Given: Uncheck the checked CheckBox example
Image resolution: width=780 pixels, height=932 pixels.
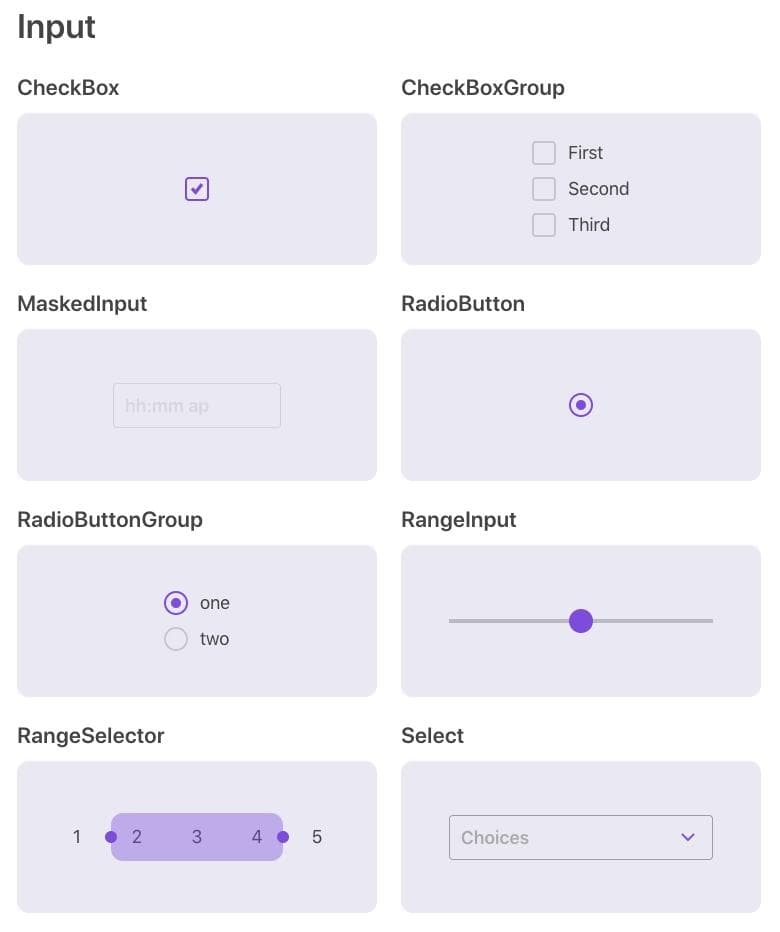Looking at the screenshot, I should point(197,189).
